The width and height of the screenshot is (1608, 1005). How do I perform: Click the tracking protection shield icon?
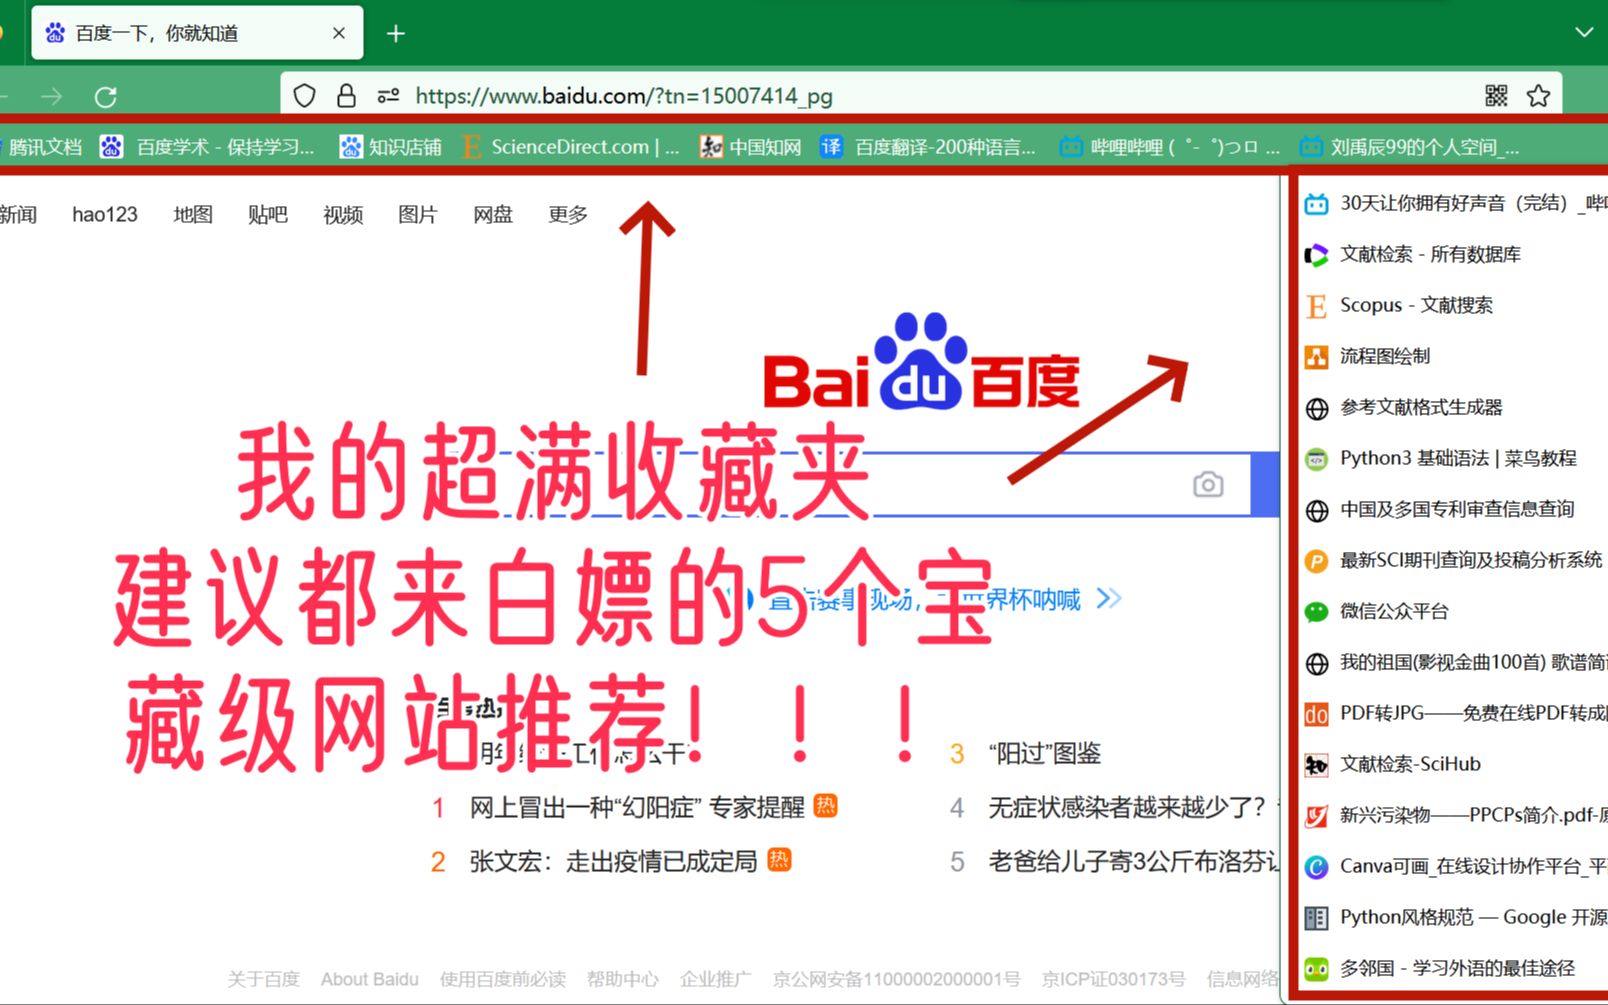click(x=305, y=96)
